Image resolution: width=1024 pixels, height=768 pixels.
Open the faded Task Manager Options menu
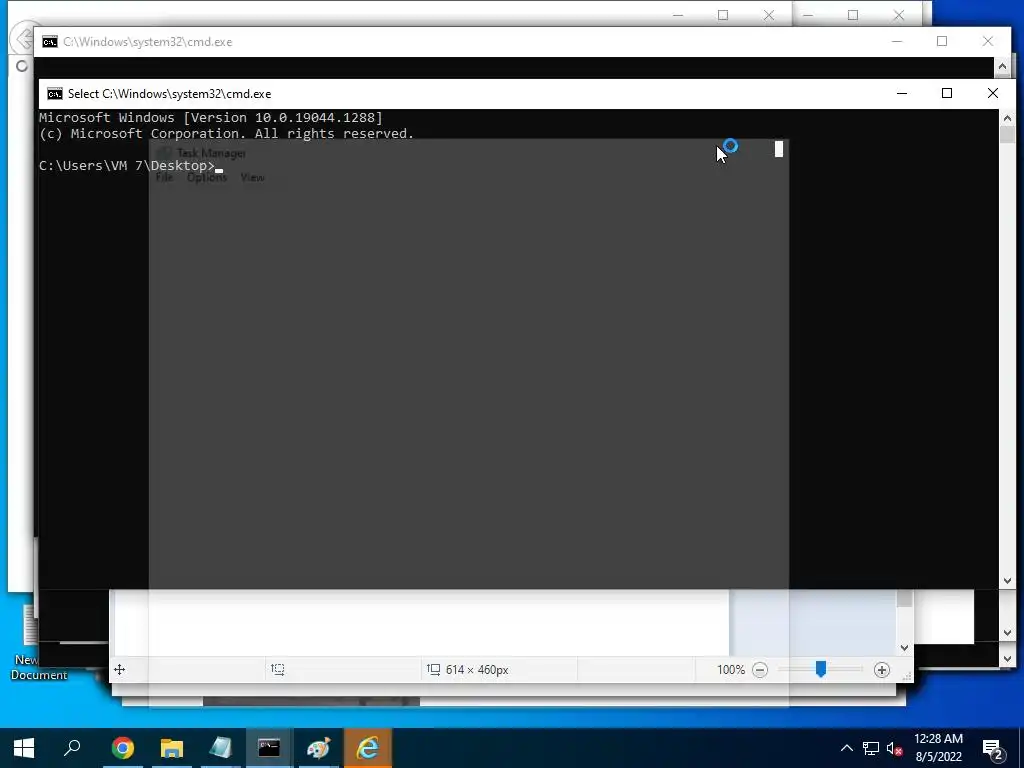click(207, 178)
